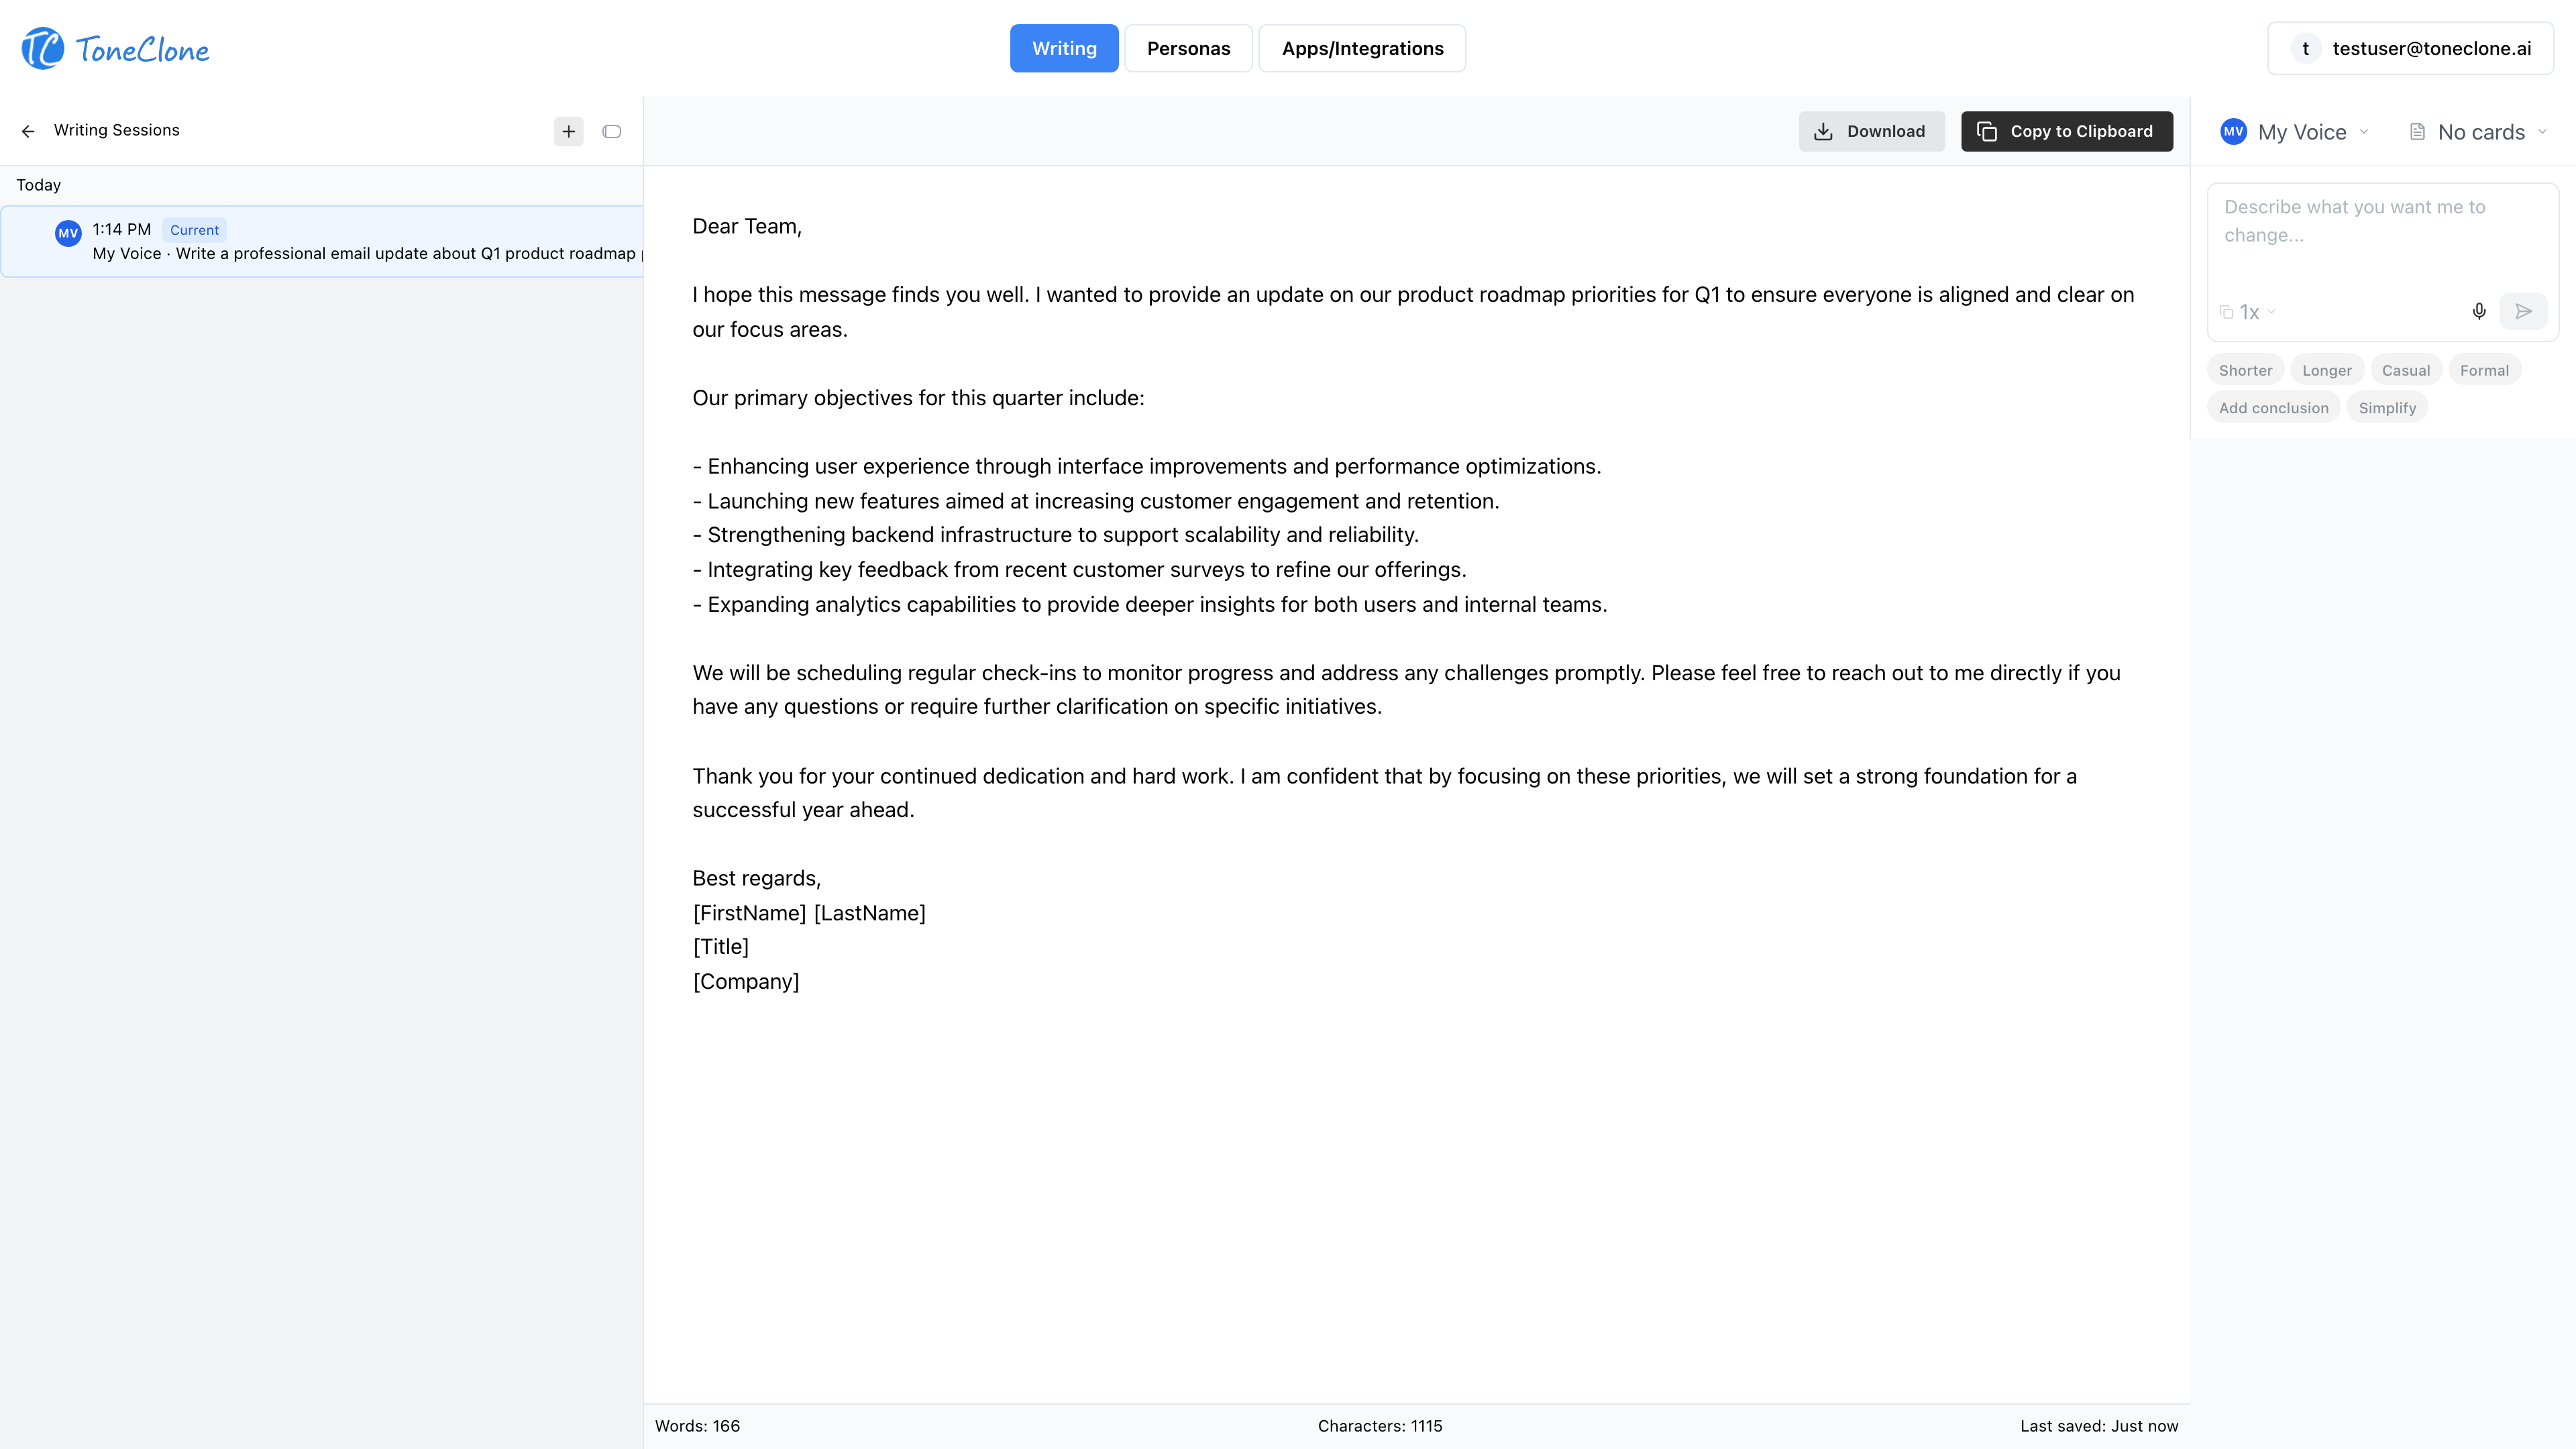The height and width of the screenshot is (1449, 2576).
Task: Click the Download button
Action: pyautogui.click(x=1871, y=131)
